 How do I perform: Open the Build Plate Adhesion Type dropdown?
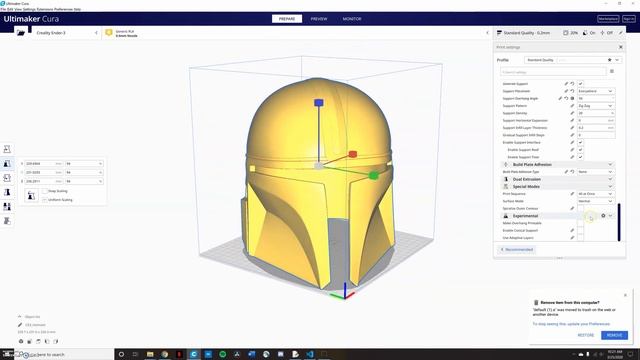tap(596, 172)
